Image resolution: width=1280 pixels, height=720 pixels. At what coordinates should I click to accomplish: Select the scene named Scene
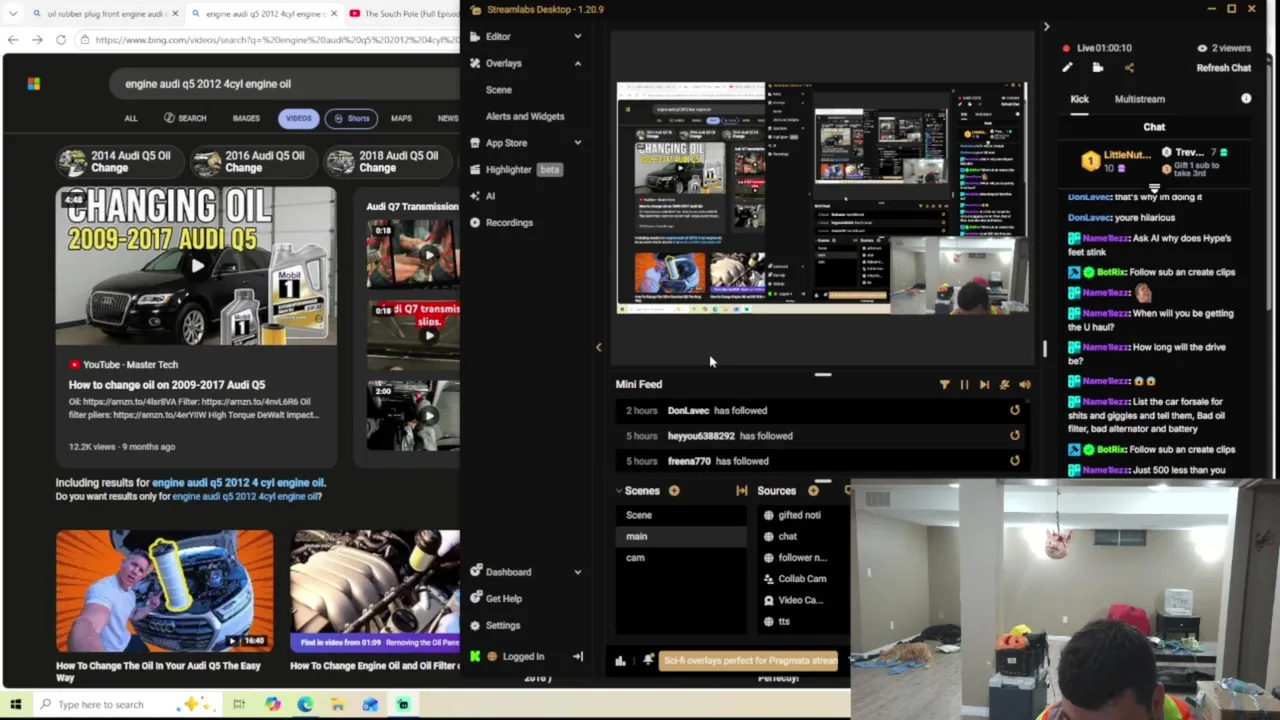click(x=680, y=515)
